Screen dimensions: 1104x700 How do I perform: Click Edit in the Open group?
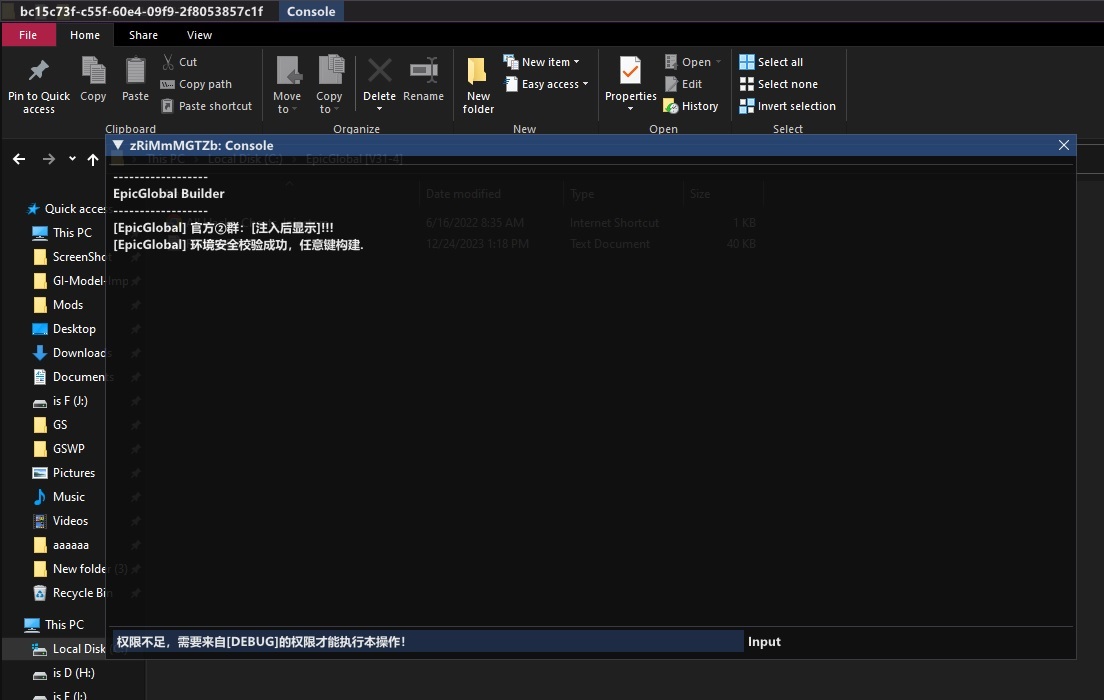(x=684, y=84)
